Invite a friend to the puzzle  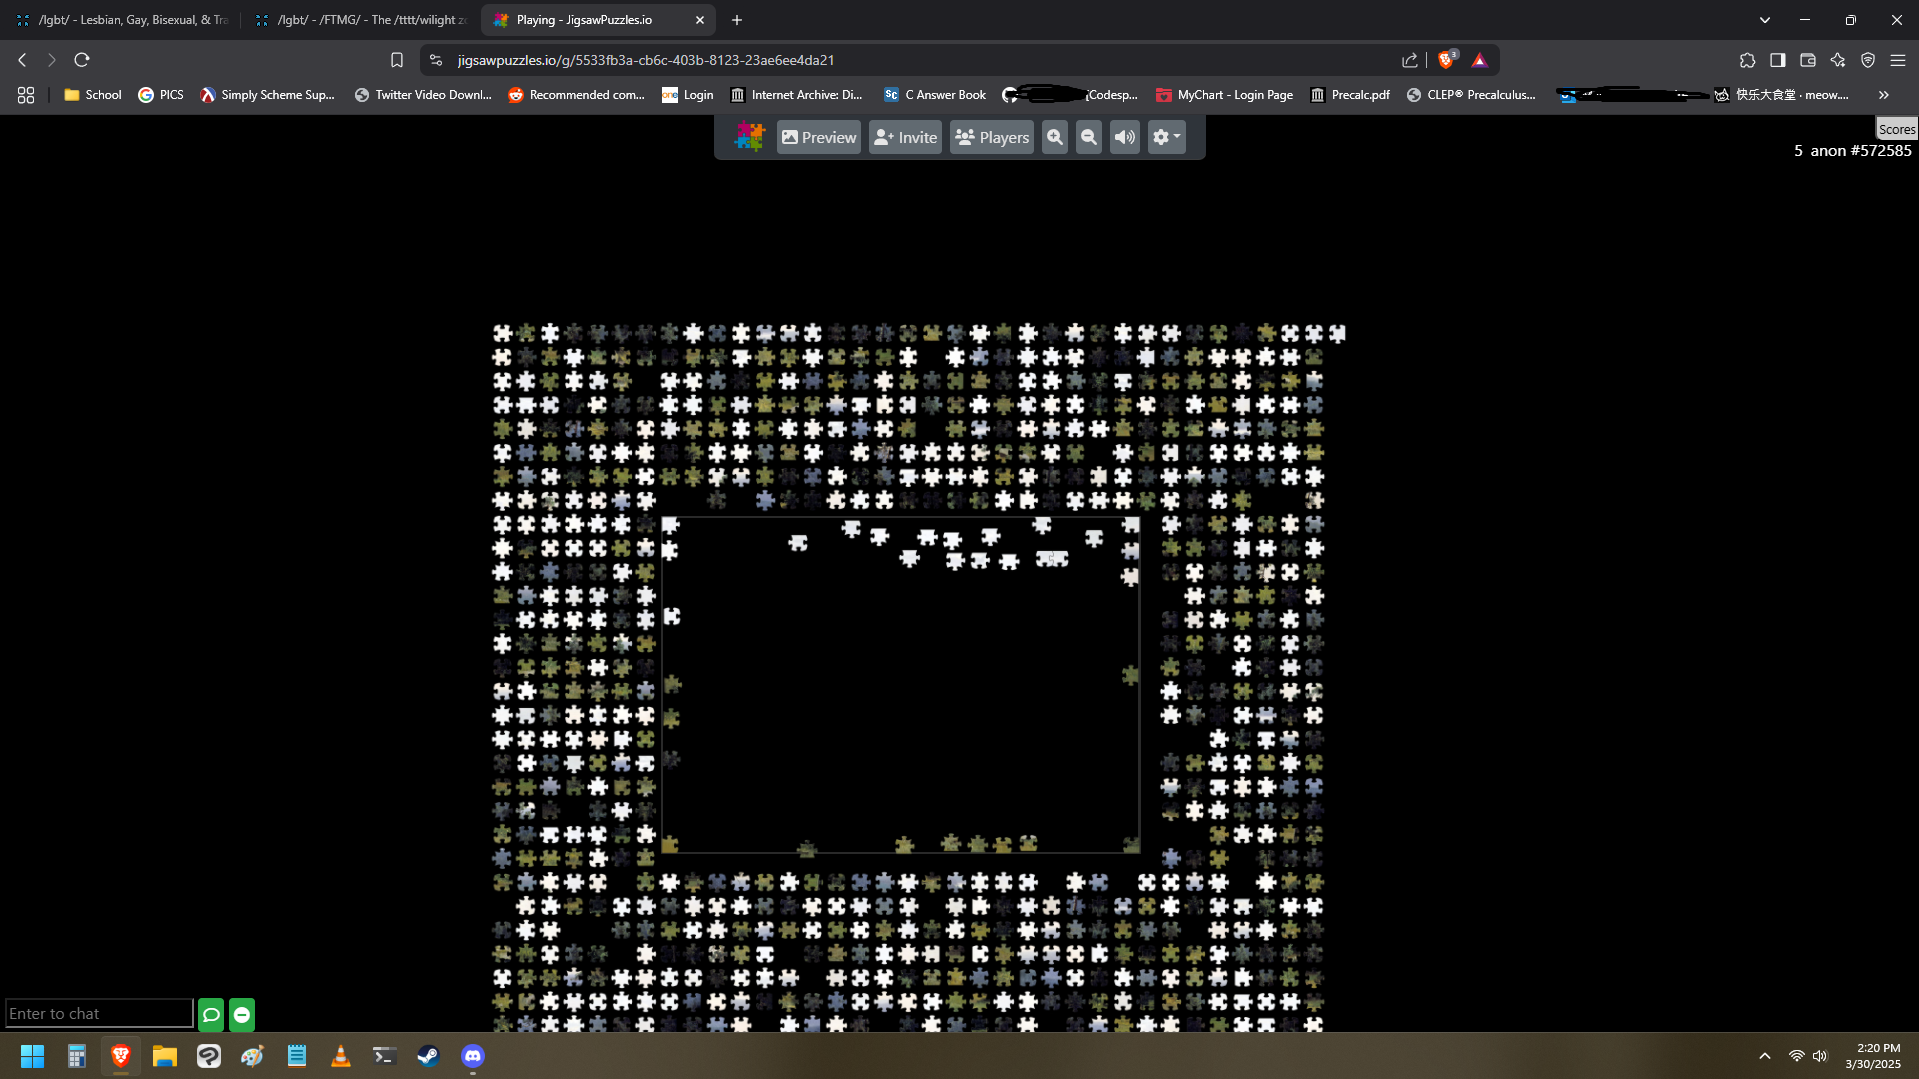[905, 137]
